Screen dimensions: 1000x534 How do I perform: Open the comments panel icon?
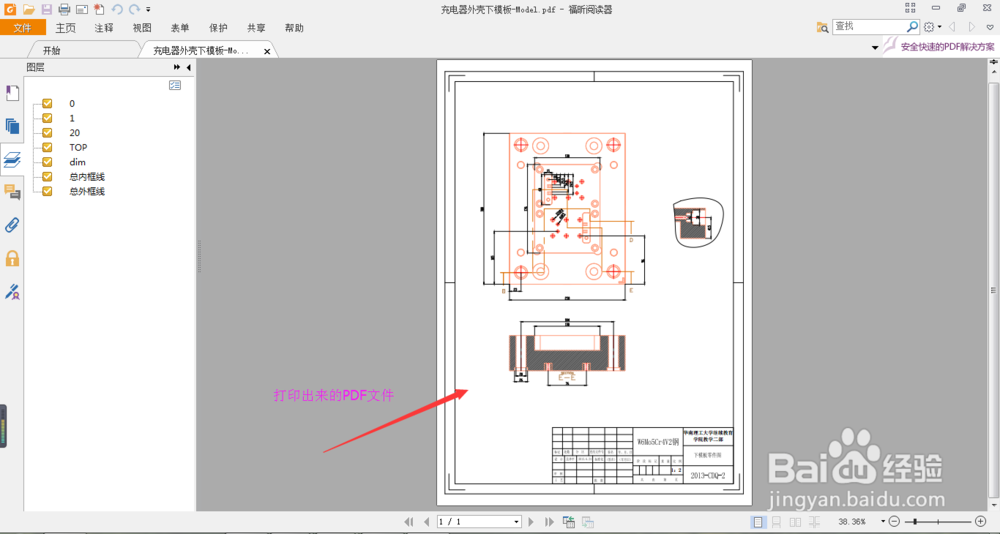tap(12, 191)
